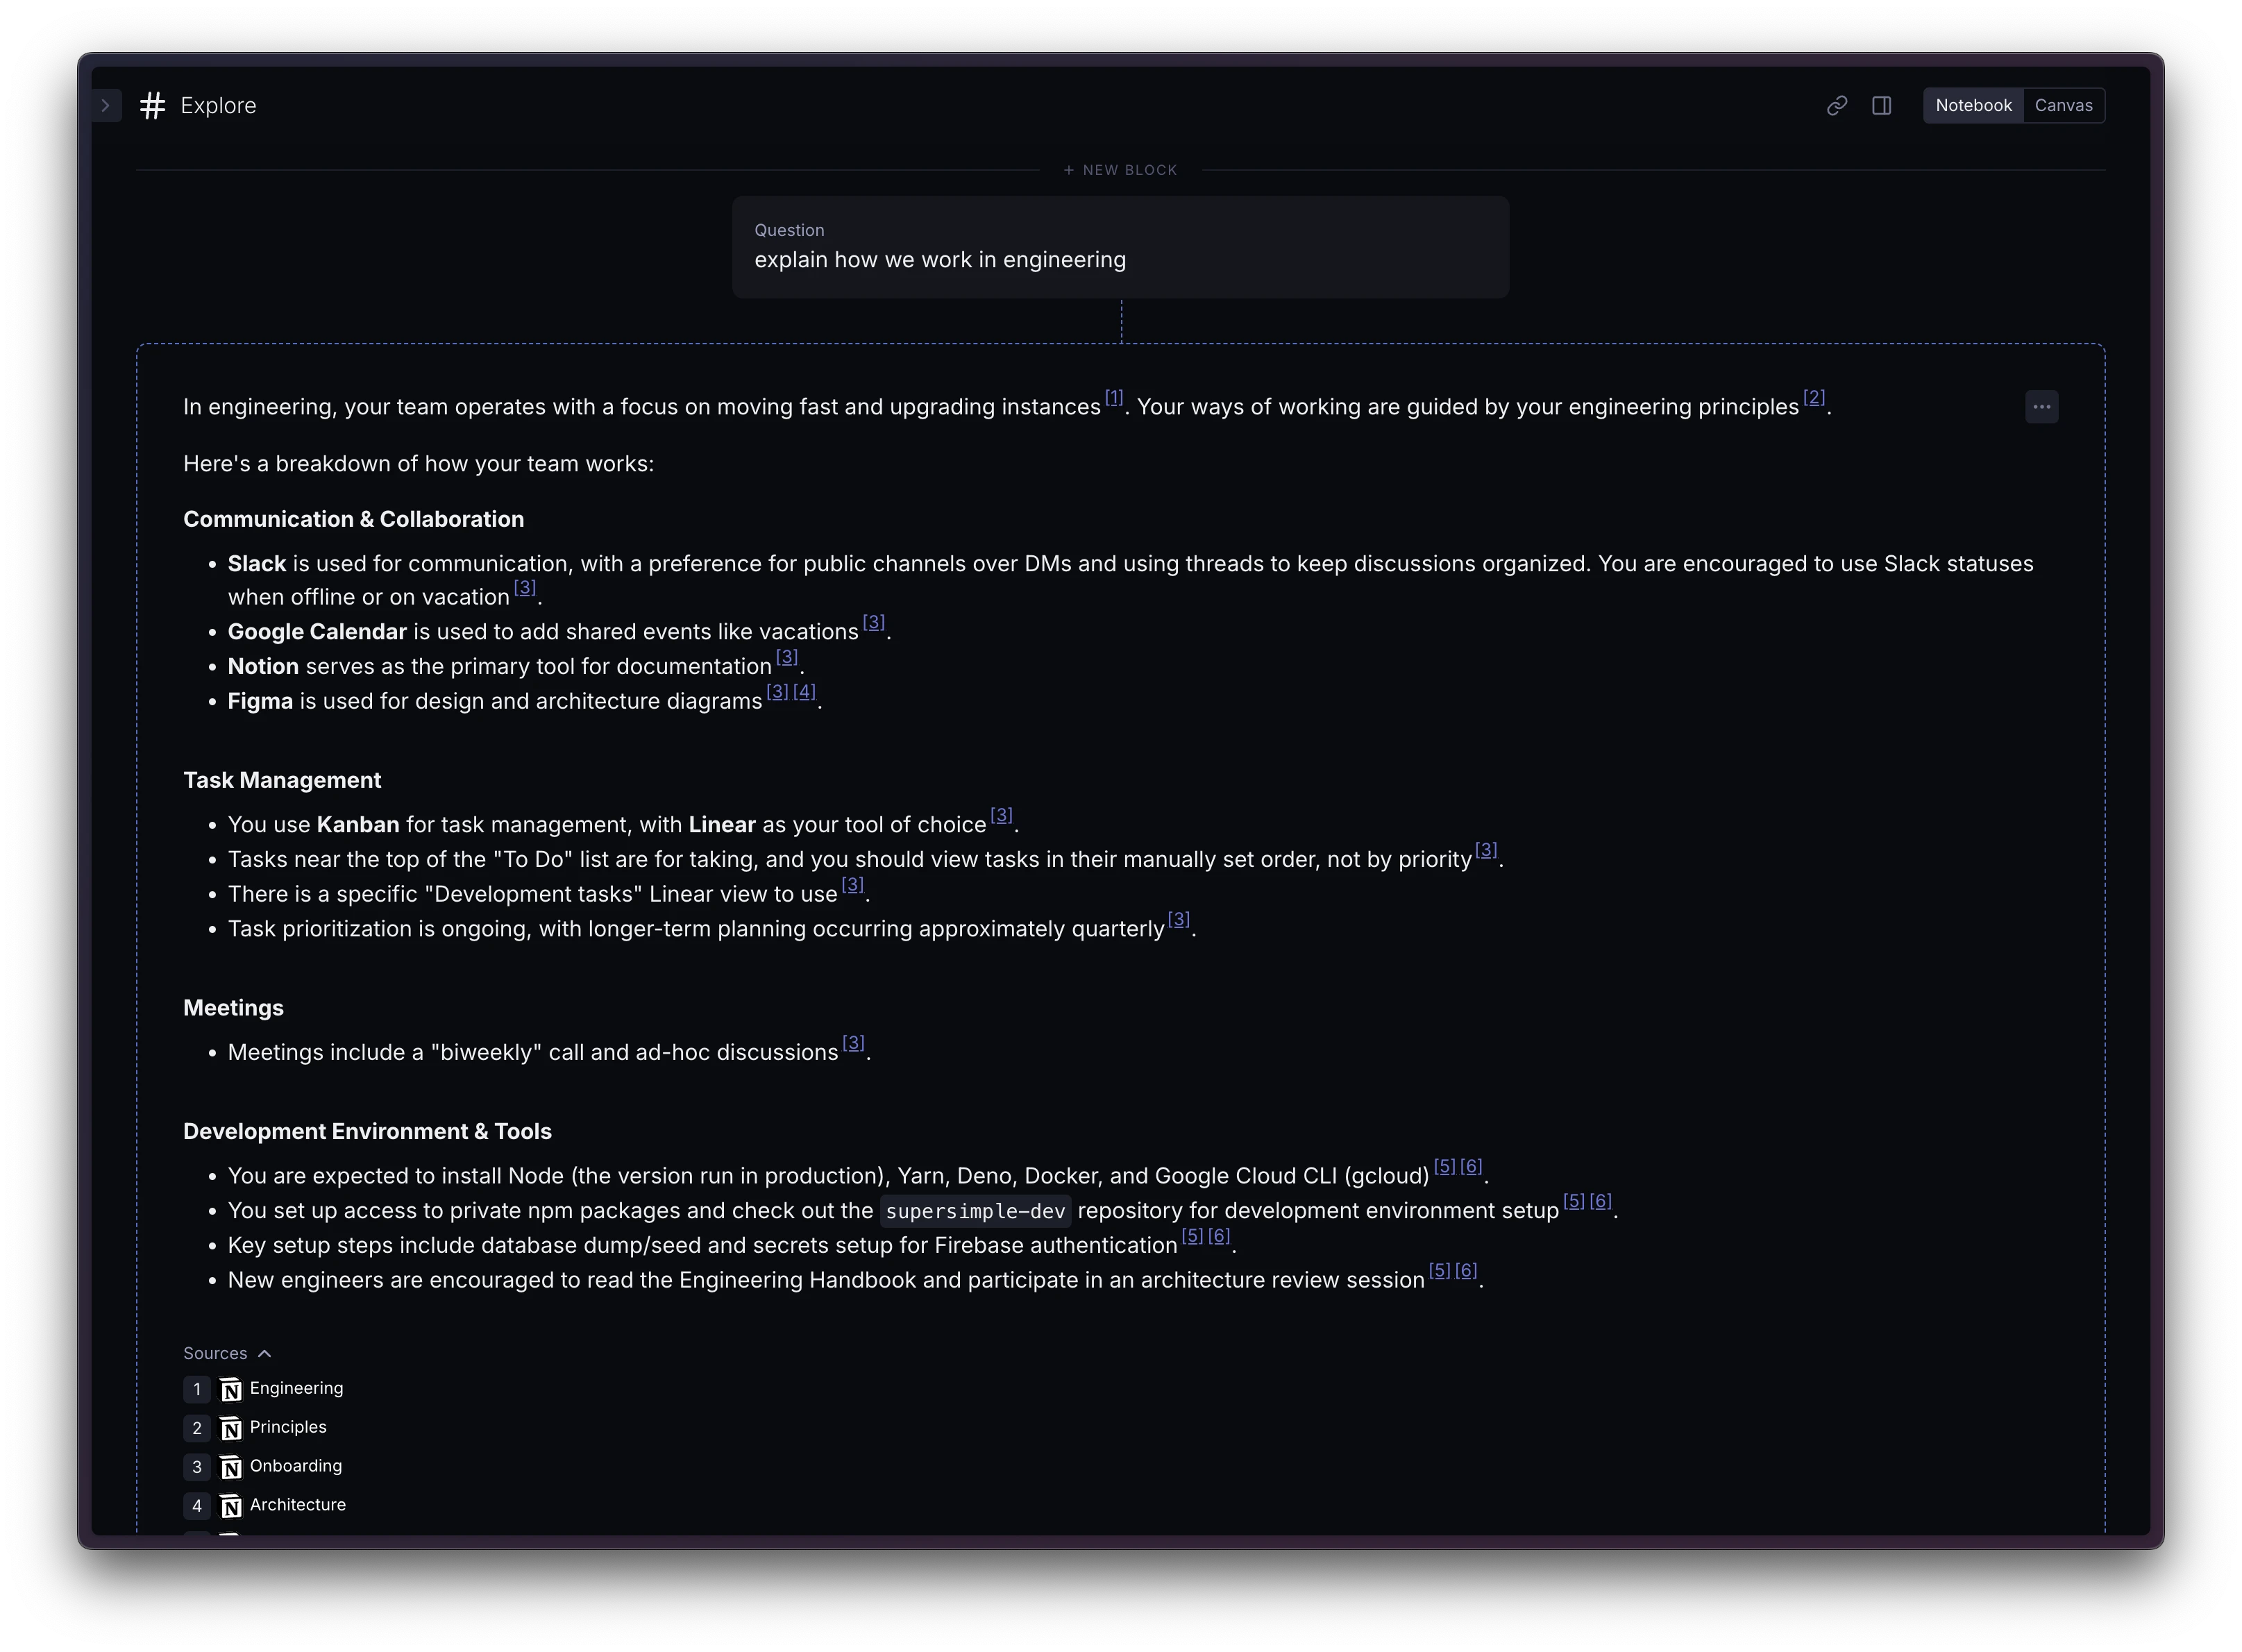Toggle the side panel layout icon

(1881, 106)
